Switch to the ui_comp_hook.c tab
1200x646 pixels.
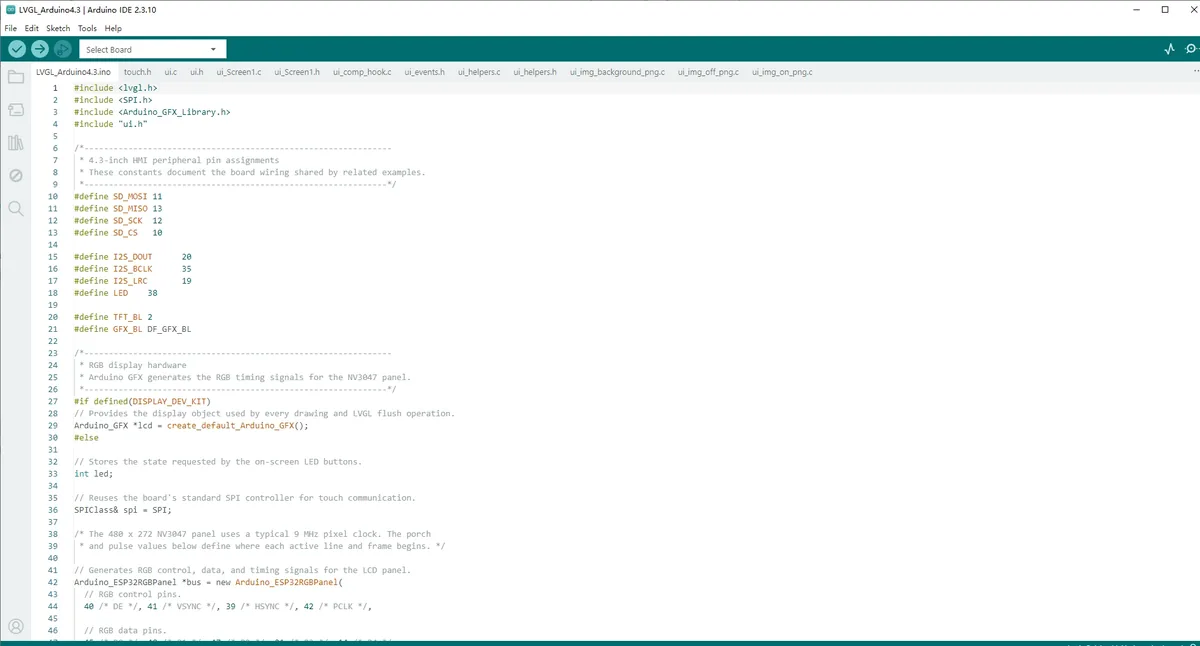[x=362, y=72]
